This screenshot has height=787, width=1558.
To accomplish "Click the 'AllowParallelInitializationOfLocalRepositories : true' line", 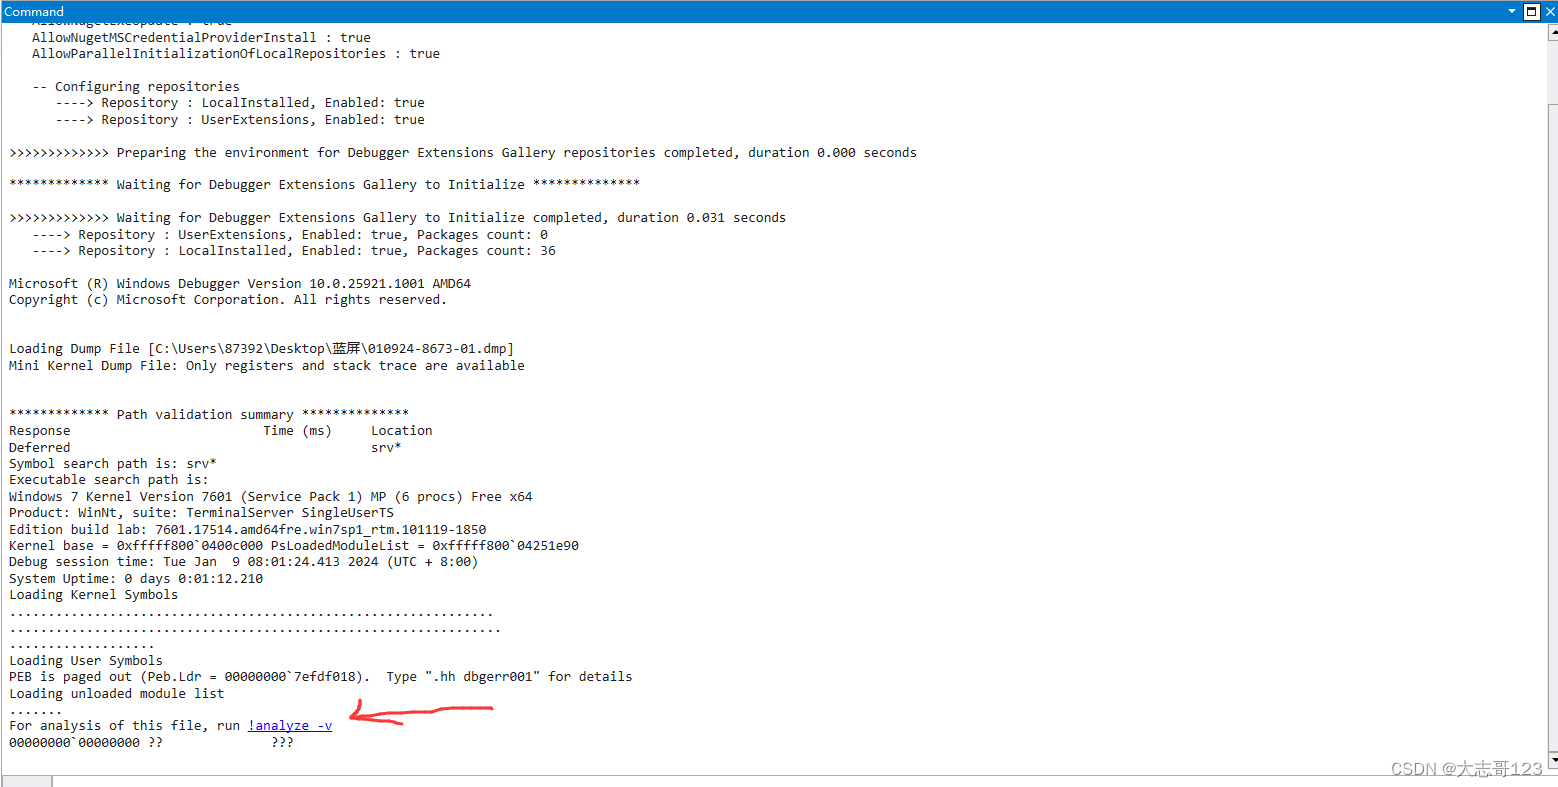I will (236, 54).
